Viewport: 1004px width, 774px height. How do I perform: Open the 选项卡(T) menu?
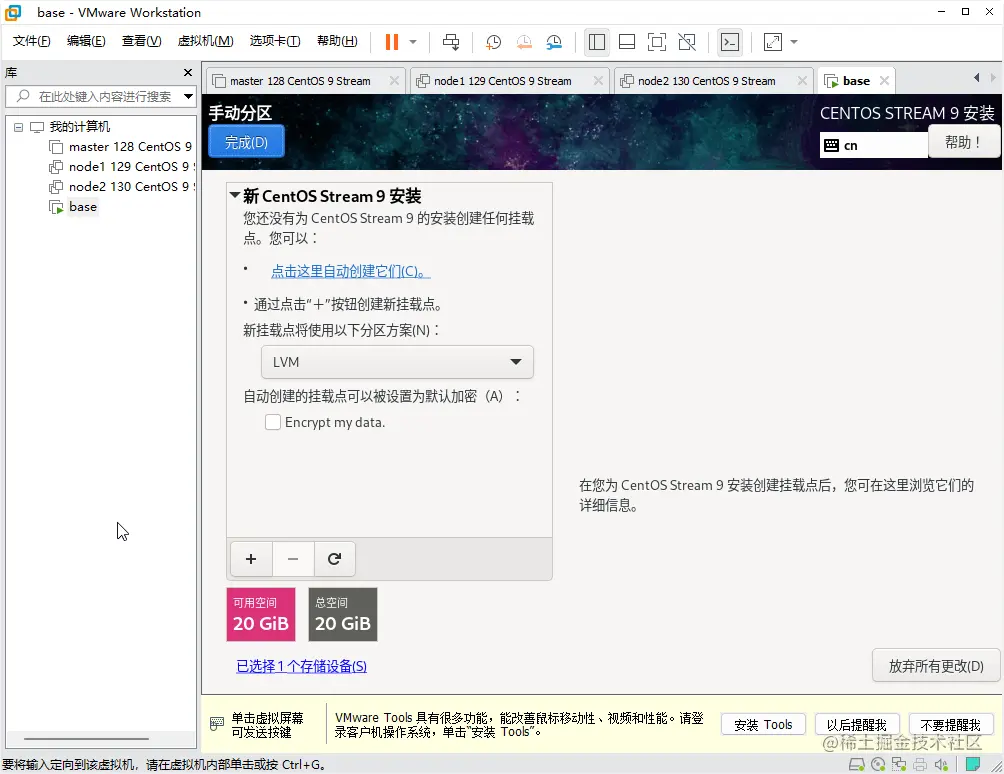pos(275,41)
